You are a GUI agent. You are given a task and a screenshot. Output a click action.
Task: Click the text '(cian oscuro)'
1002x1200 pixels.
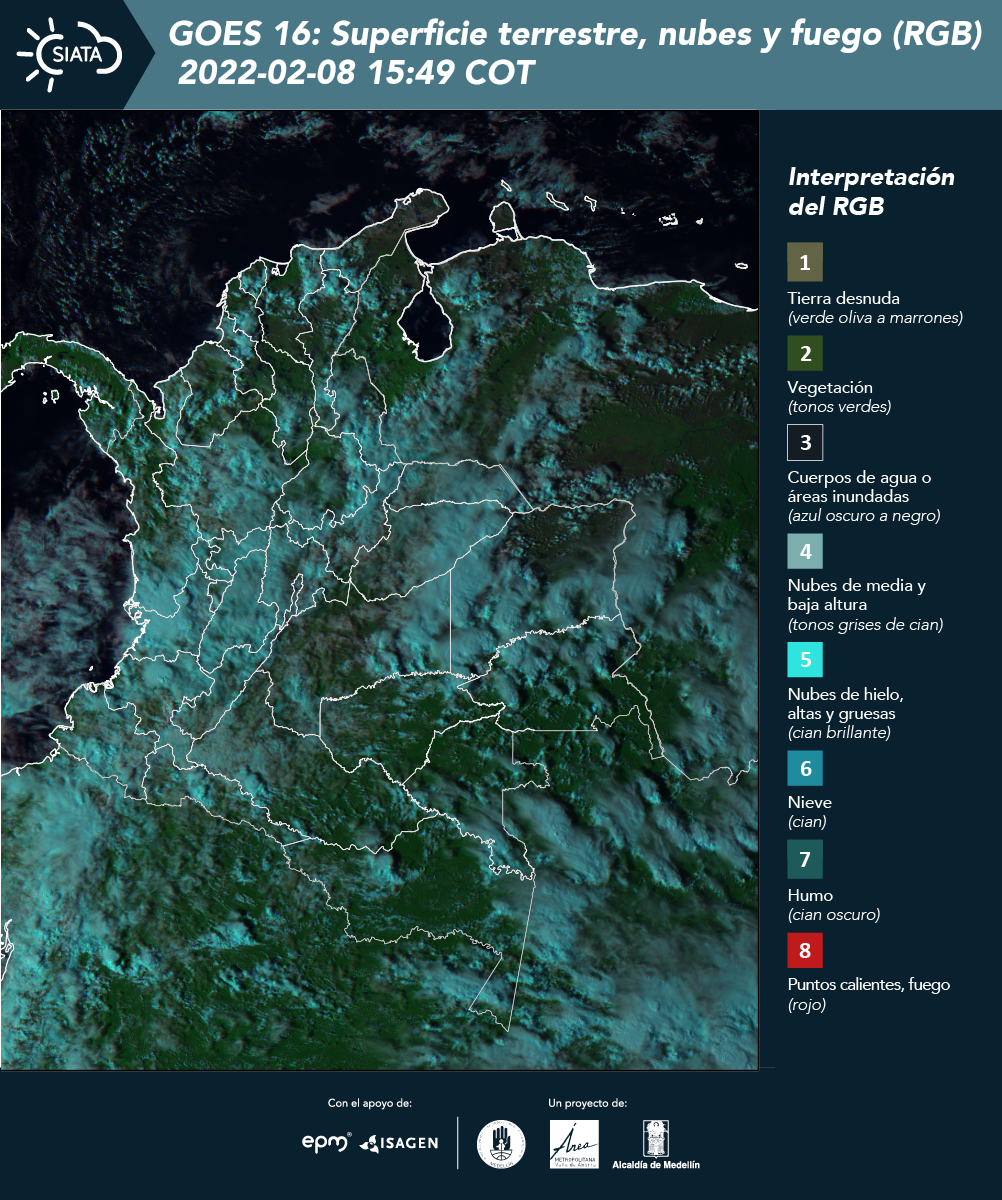(x=834, y=915)
